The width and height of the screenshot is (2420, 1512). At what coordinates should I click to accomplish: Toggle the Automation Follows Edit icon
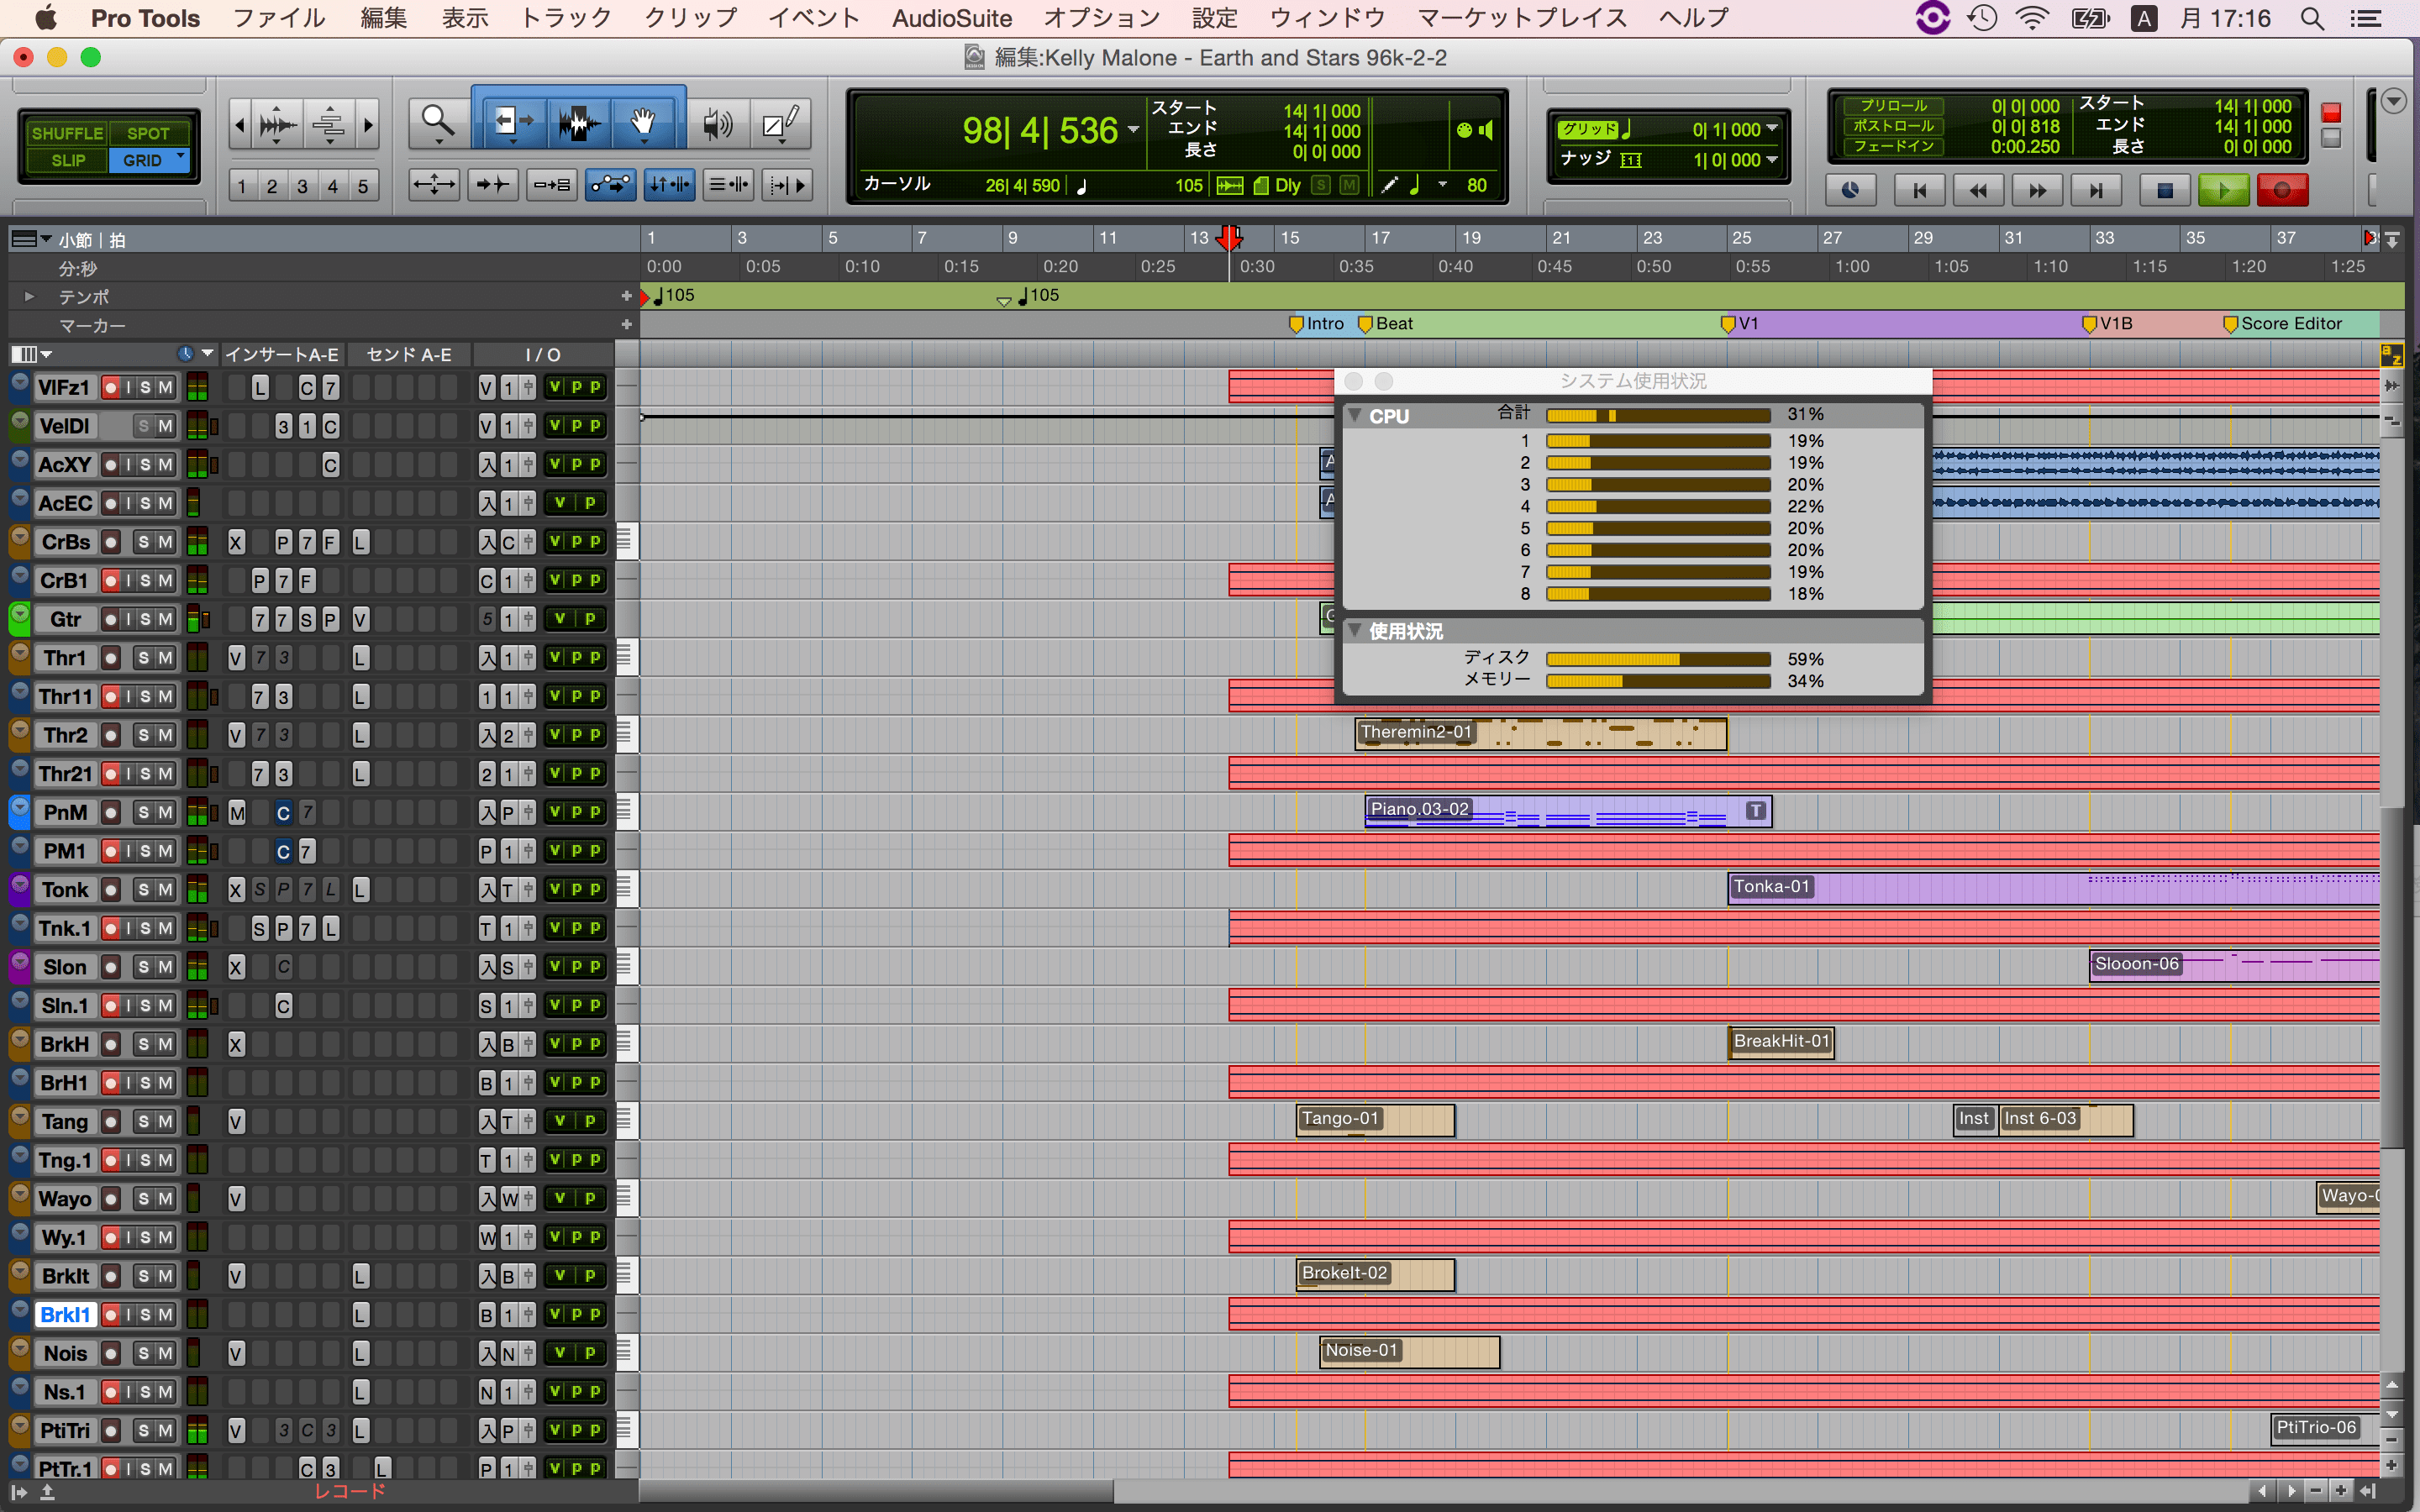(610, 185)
